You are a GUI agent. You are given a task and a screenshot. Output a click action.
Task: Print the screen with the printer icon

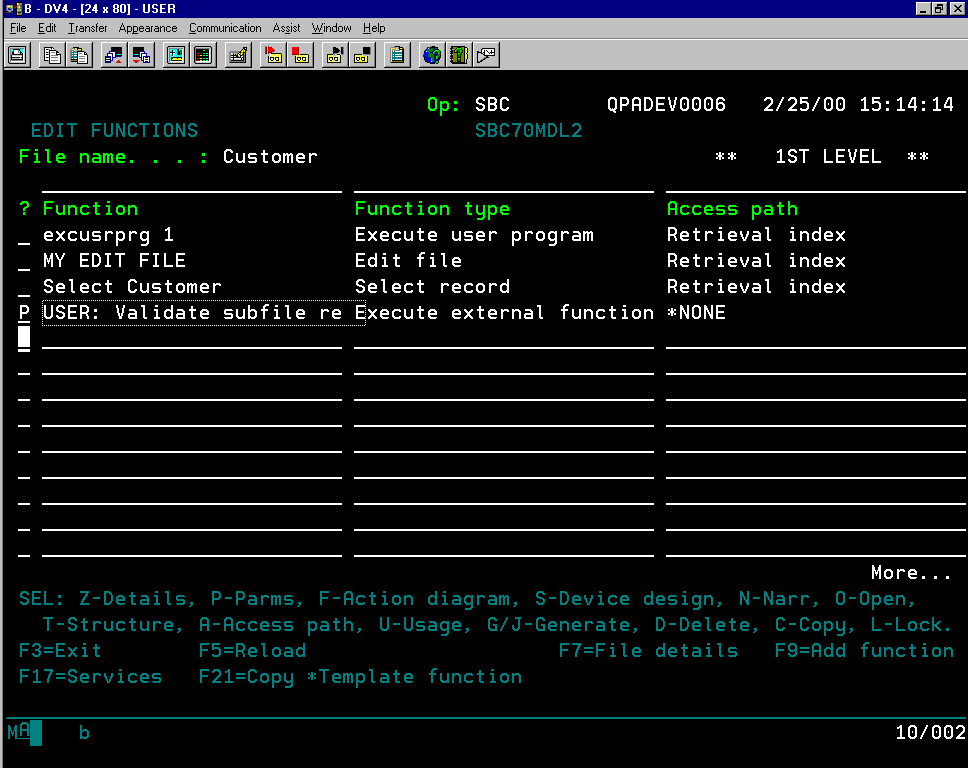(x=17, y=55)
